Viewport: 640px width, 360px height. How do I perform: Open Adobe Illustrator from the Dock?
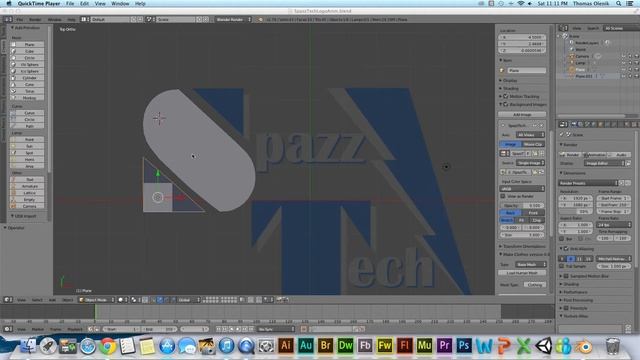(286, 345)
